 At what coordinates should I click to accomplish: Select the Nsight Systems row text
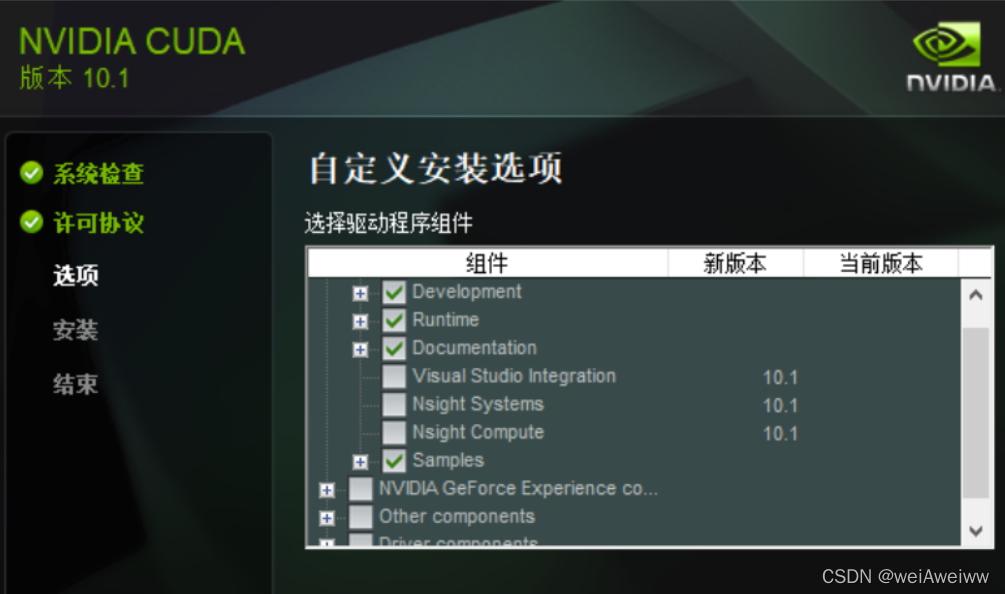coord(478,404)
